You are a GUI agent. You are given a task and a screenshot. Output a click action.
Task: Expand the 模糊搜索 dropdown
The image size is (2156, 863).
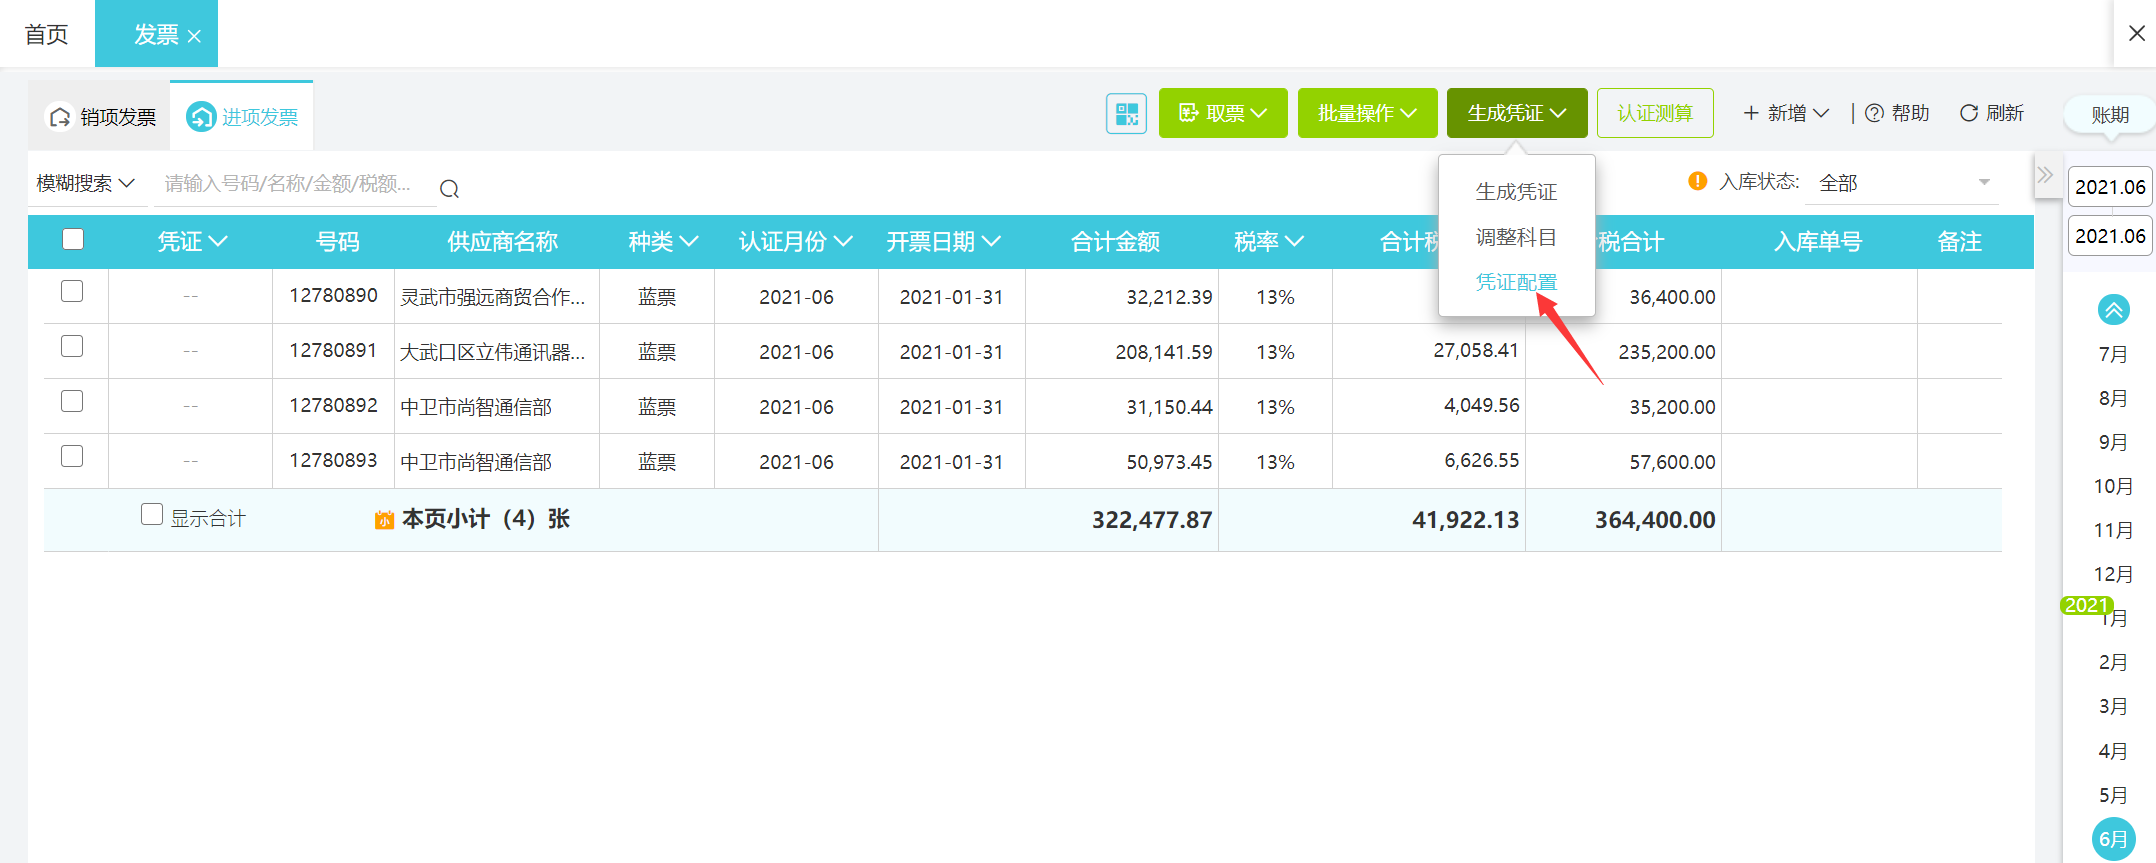click(86, 183)
